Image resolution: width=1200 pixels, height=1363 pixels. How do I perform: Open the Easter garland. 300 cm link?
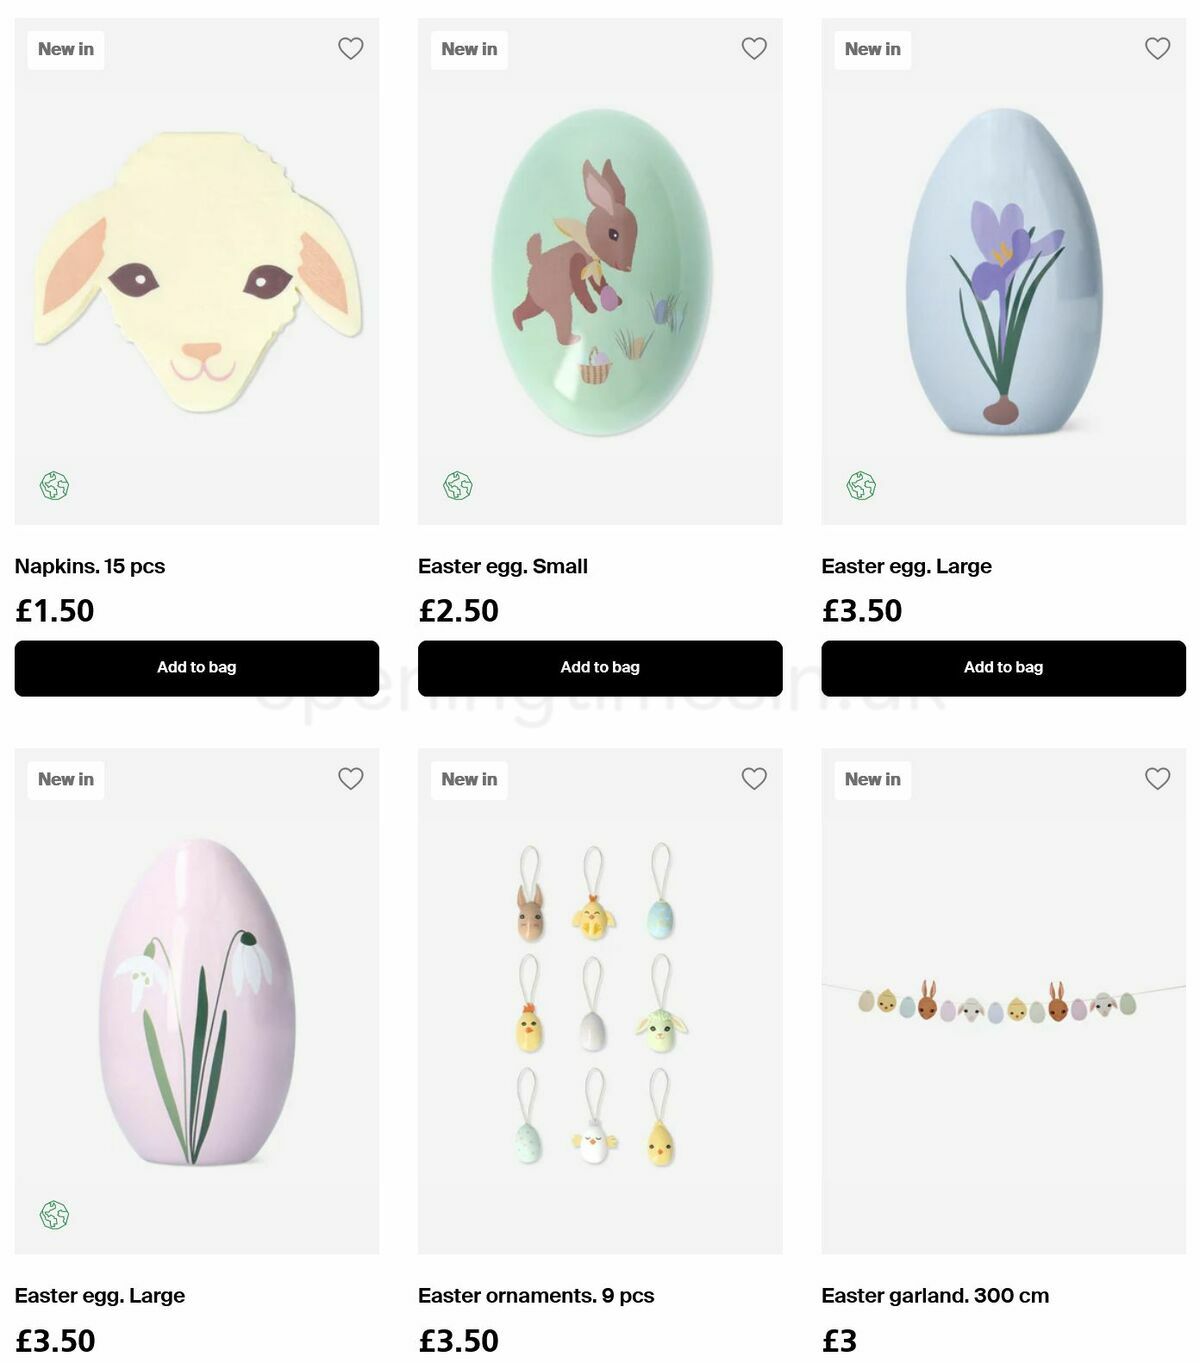coord(935,1295)
